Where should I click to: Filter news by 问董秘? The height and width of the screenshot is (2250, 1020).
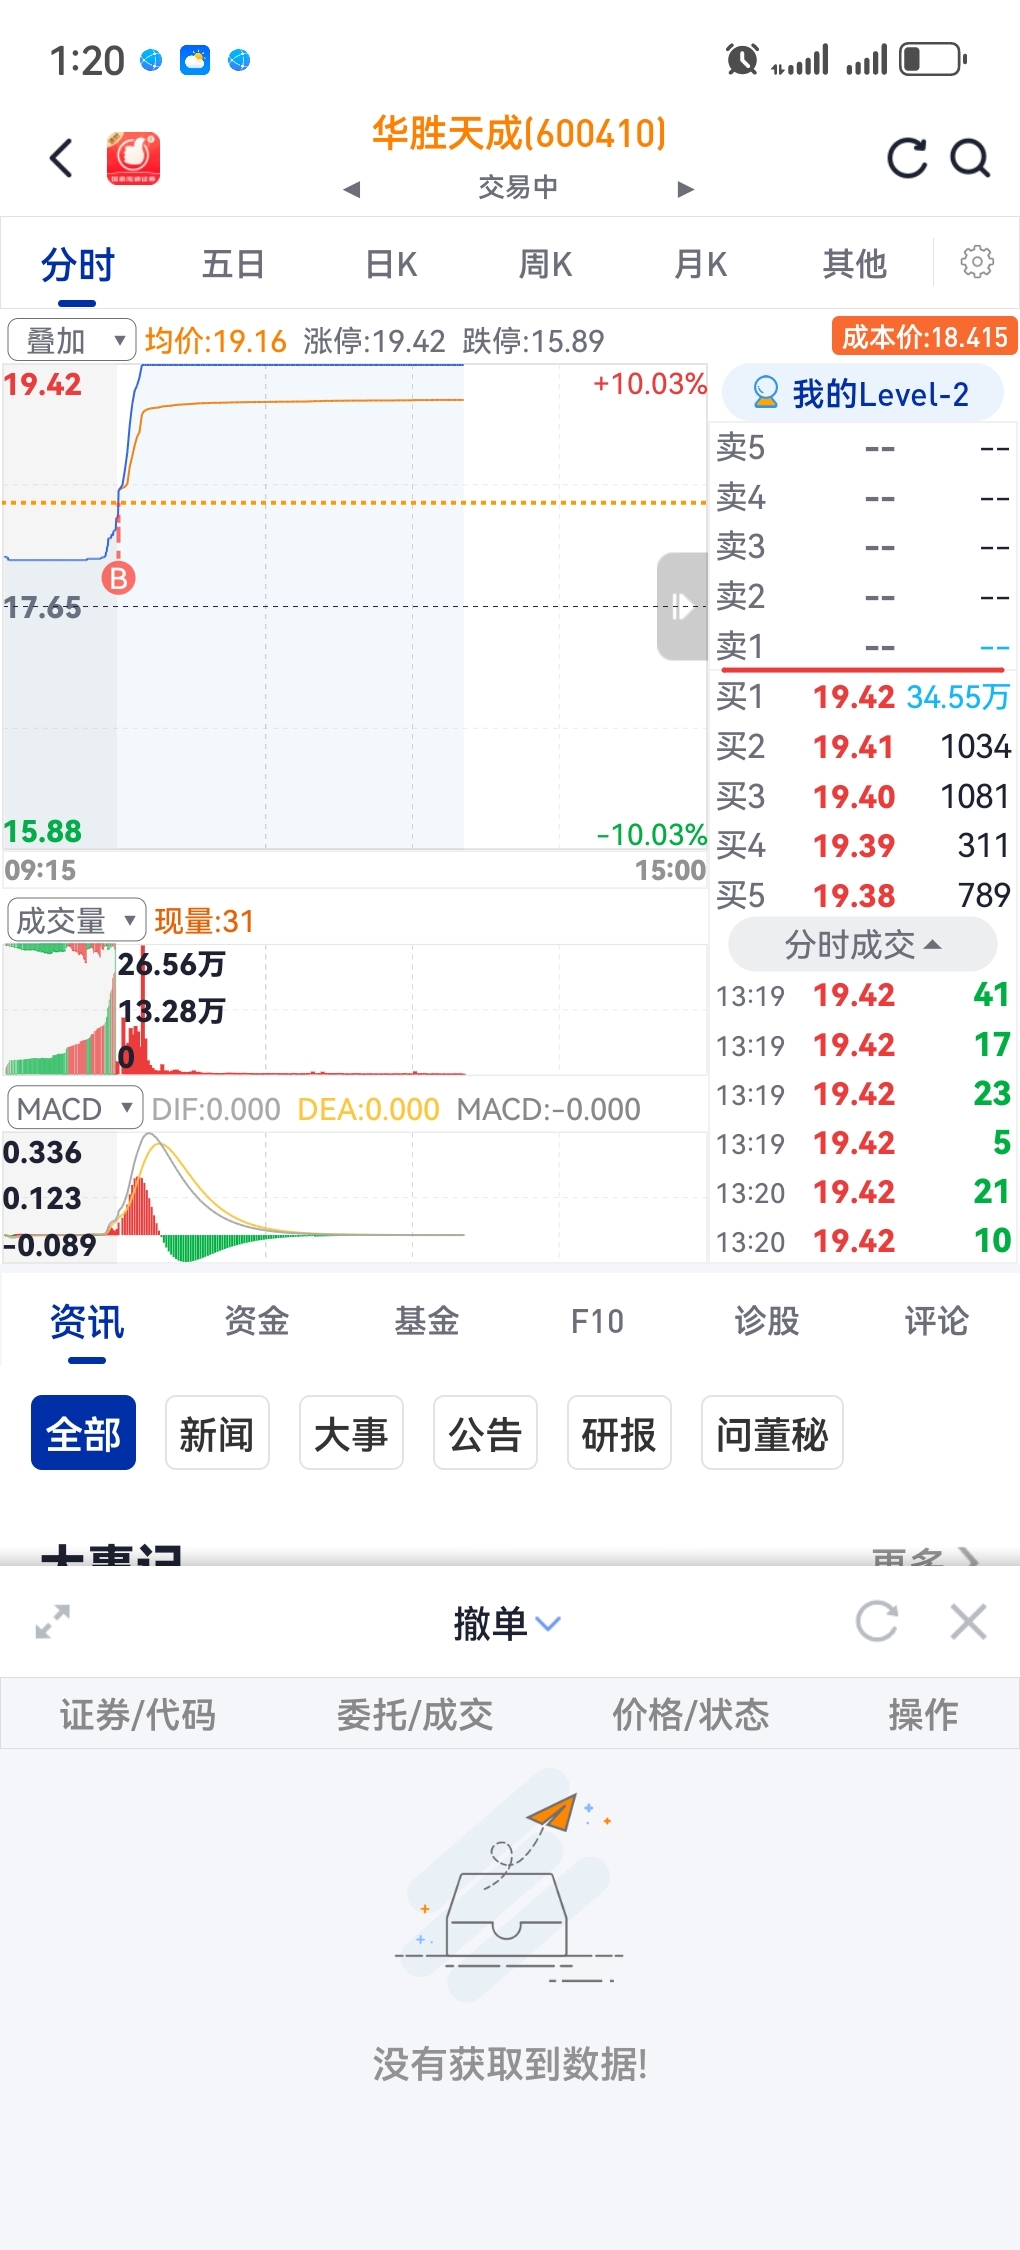click(x=772, y=1433)
